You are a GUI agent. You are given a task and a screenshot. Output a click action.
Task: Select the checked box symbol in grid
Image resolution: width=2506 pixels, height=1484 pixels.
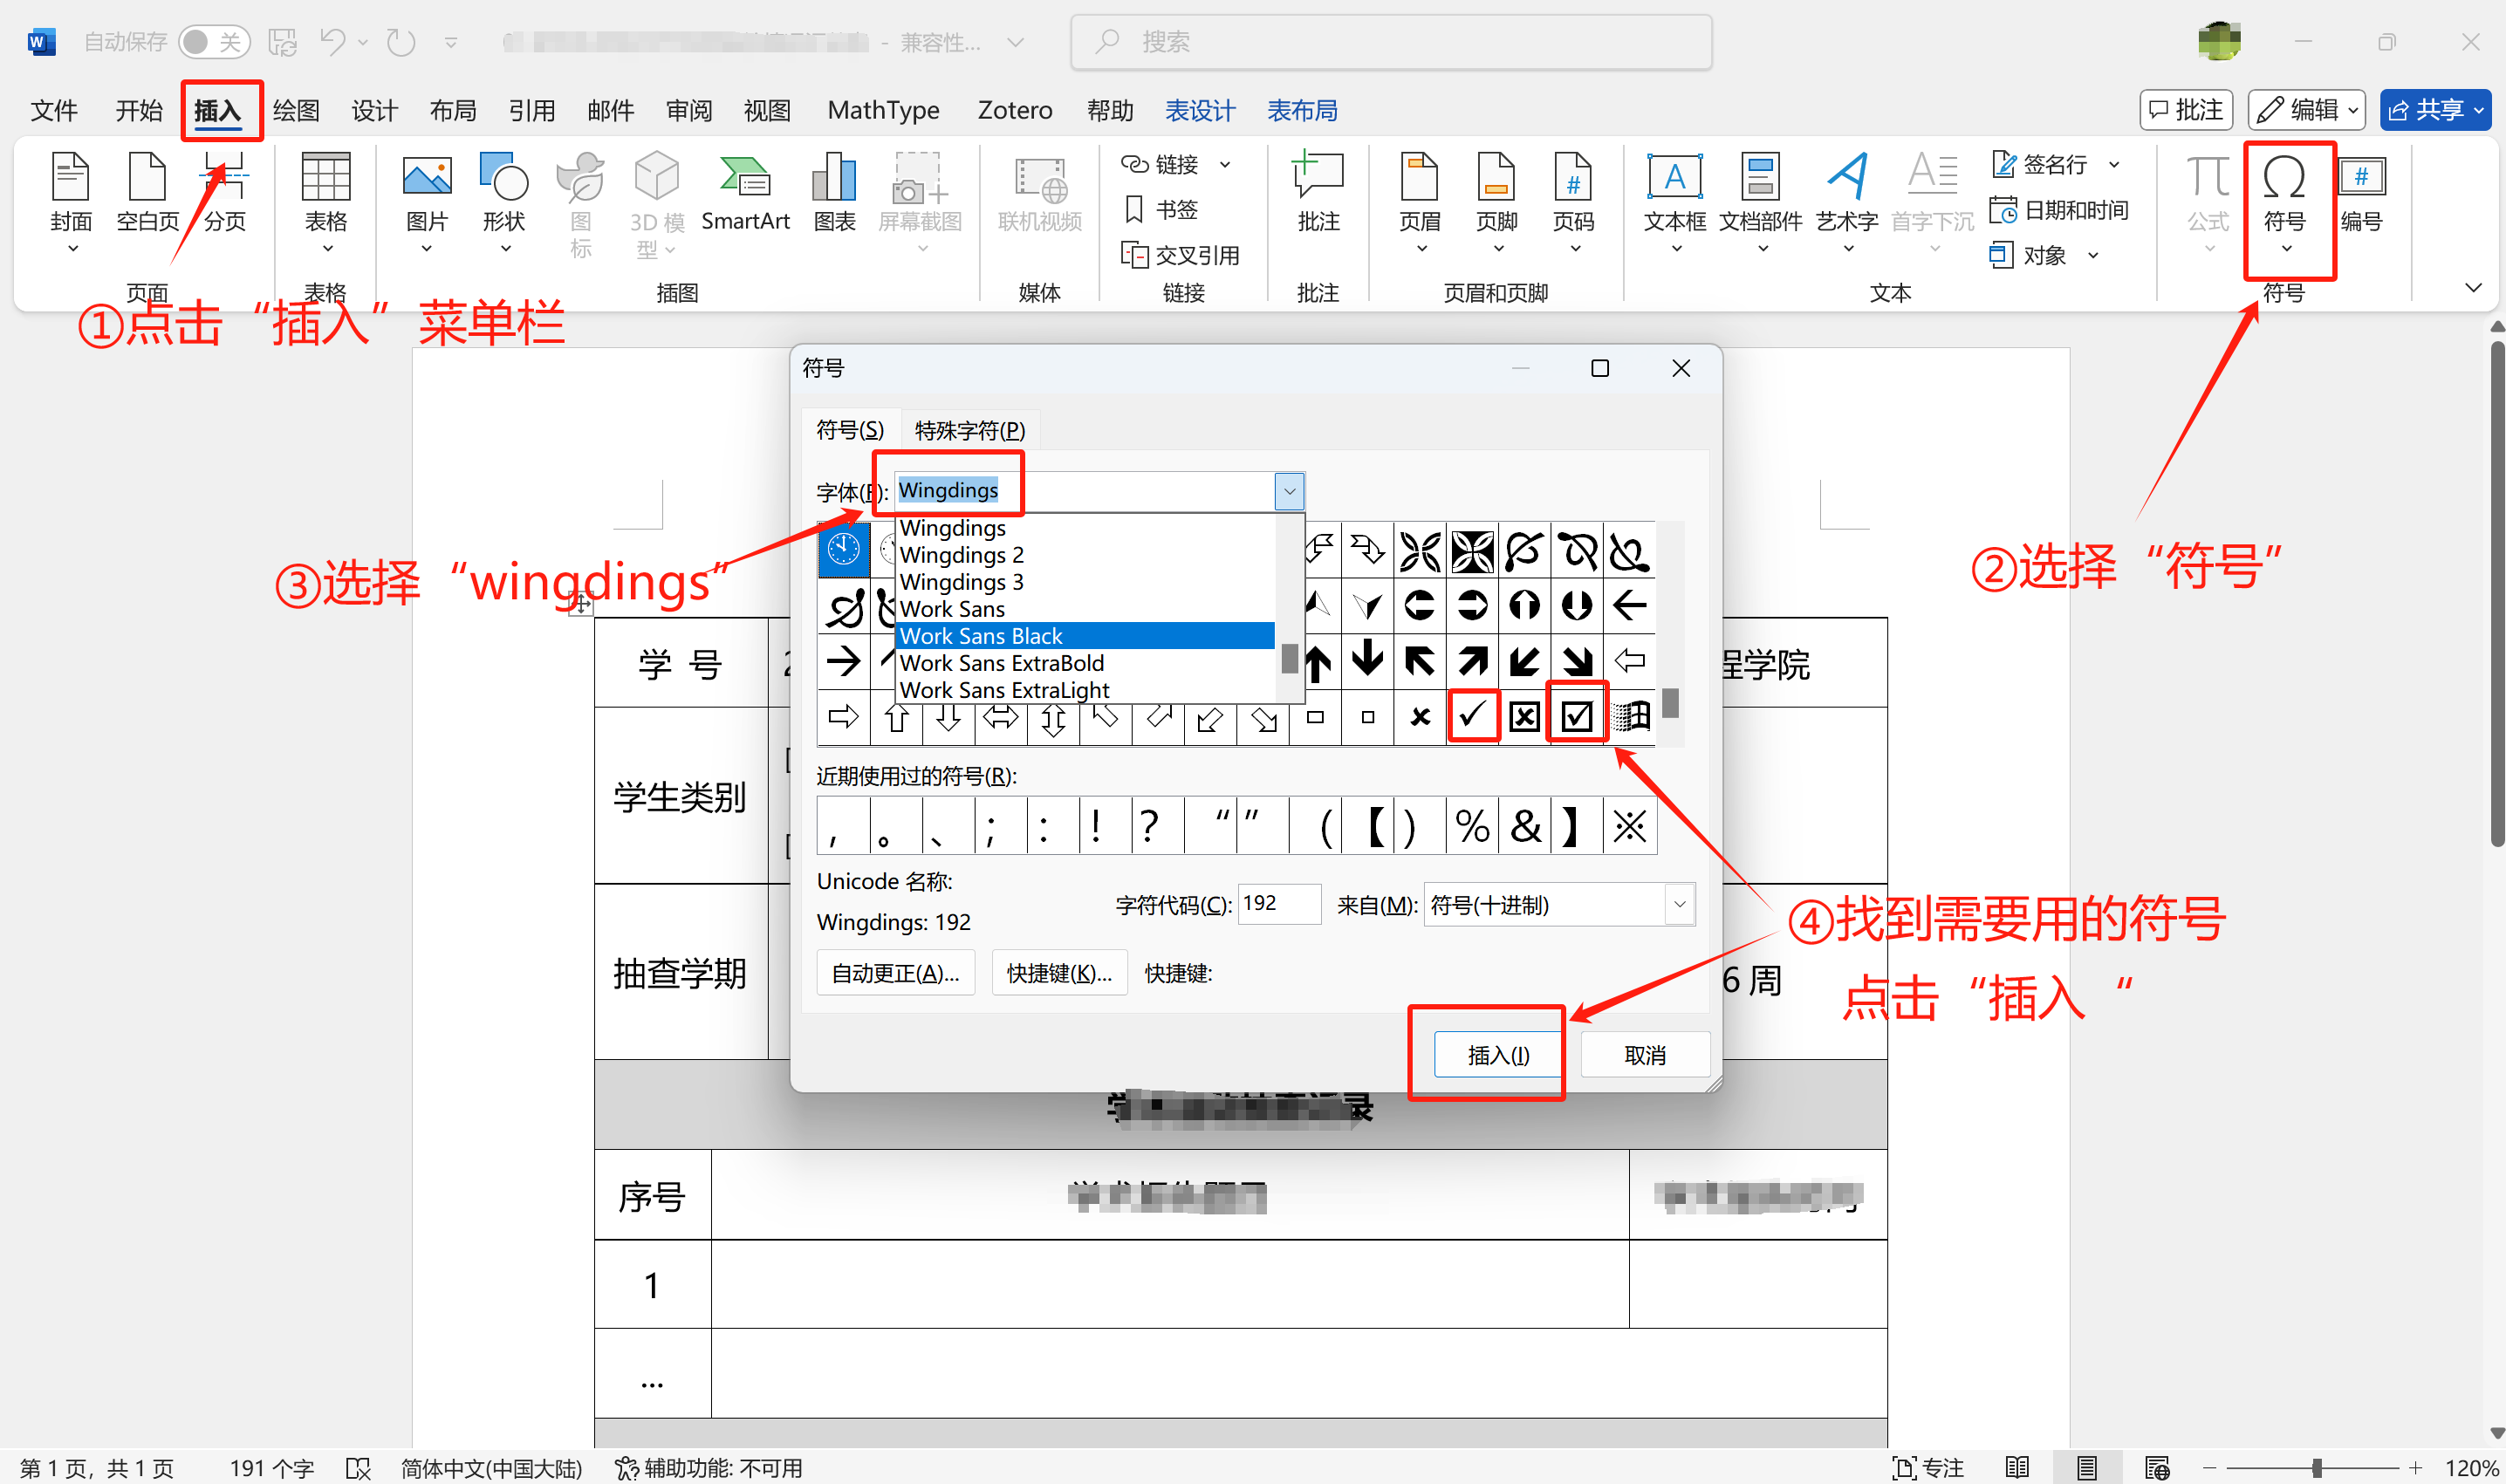pyautogui.click(x=1577, y=716)
